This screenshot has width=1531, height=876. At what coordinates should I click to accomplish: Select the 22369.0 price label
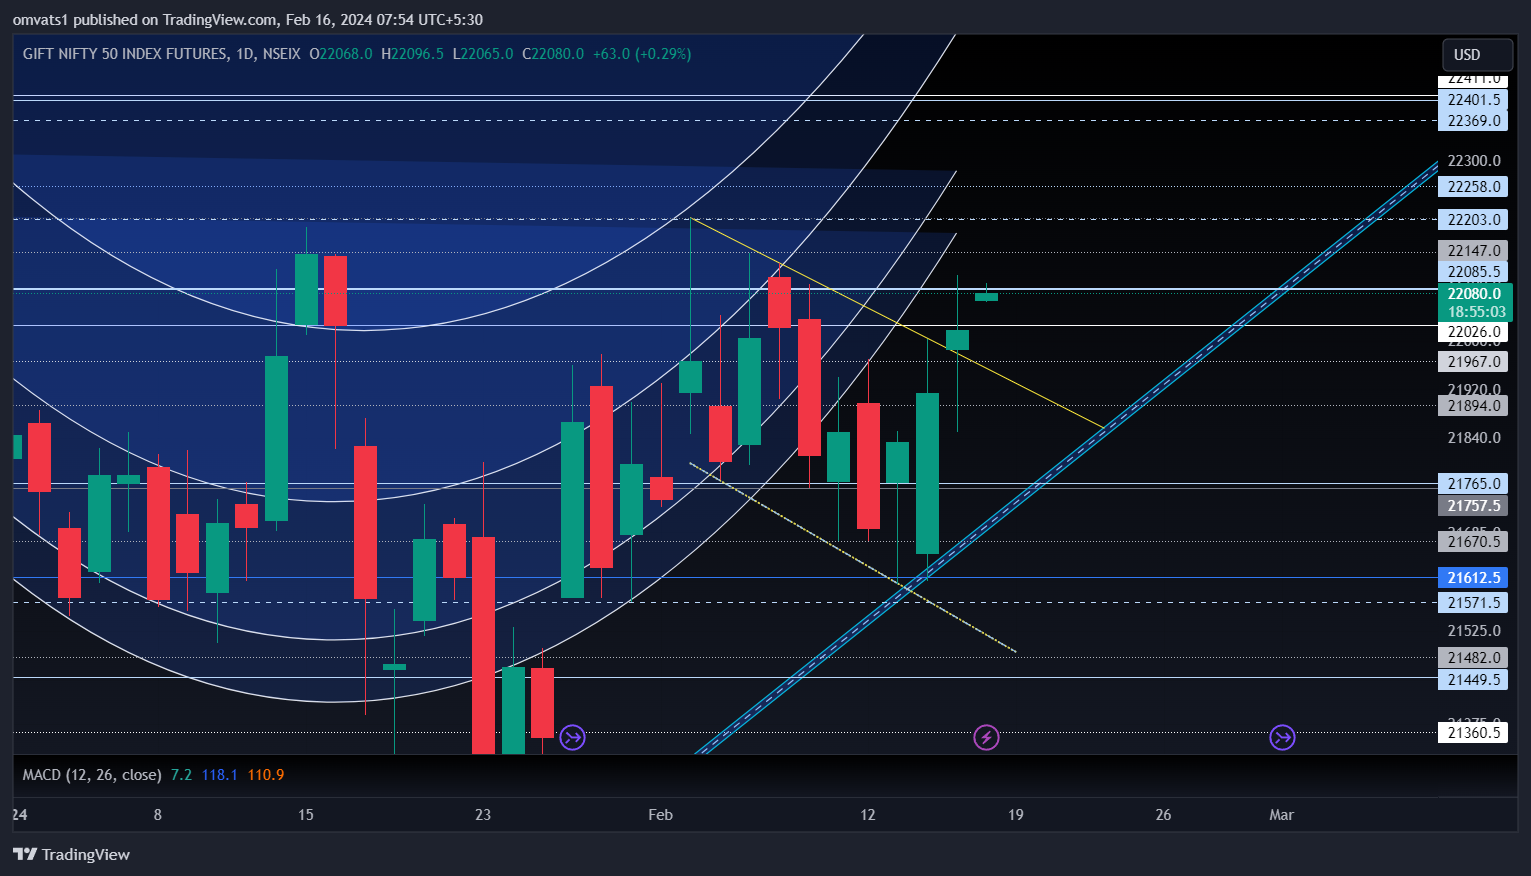pos(1474,121)
